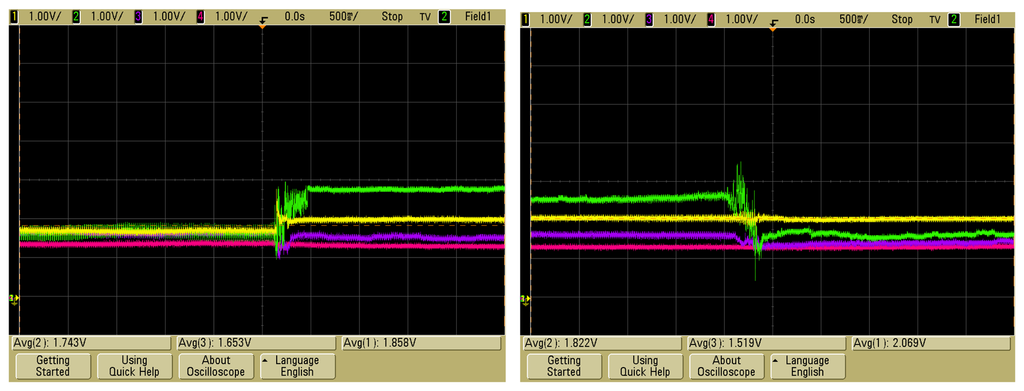Click trigger source 2 badge beside TV, right scope
Image resolution: width=1024 pixels, height=391 pixels.
(954, 20)
